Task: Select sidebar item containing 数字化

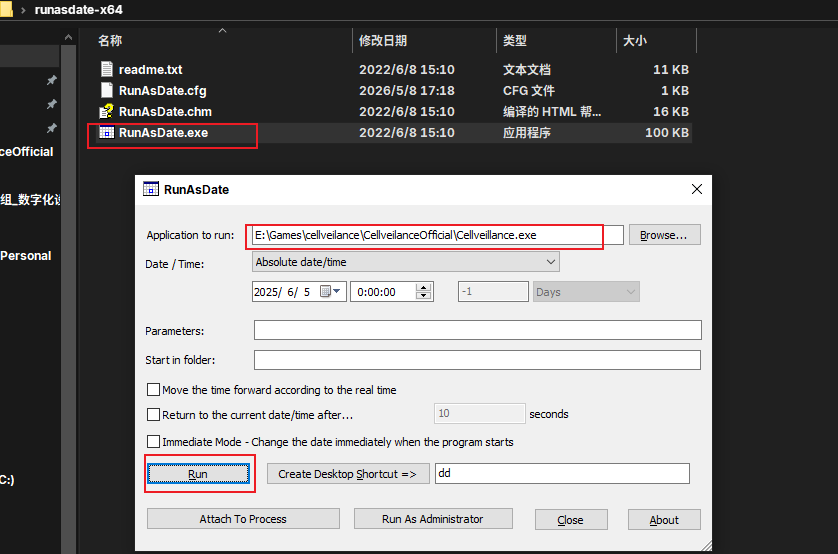Action: pyautogui.click(x=30, y=199)
